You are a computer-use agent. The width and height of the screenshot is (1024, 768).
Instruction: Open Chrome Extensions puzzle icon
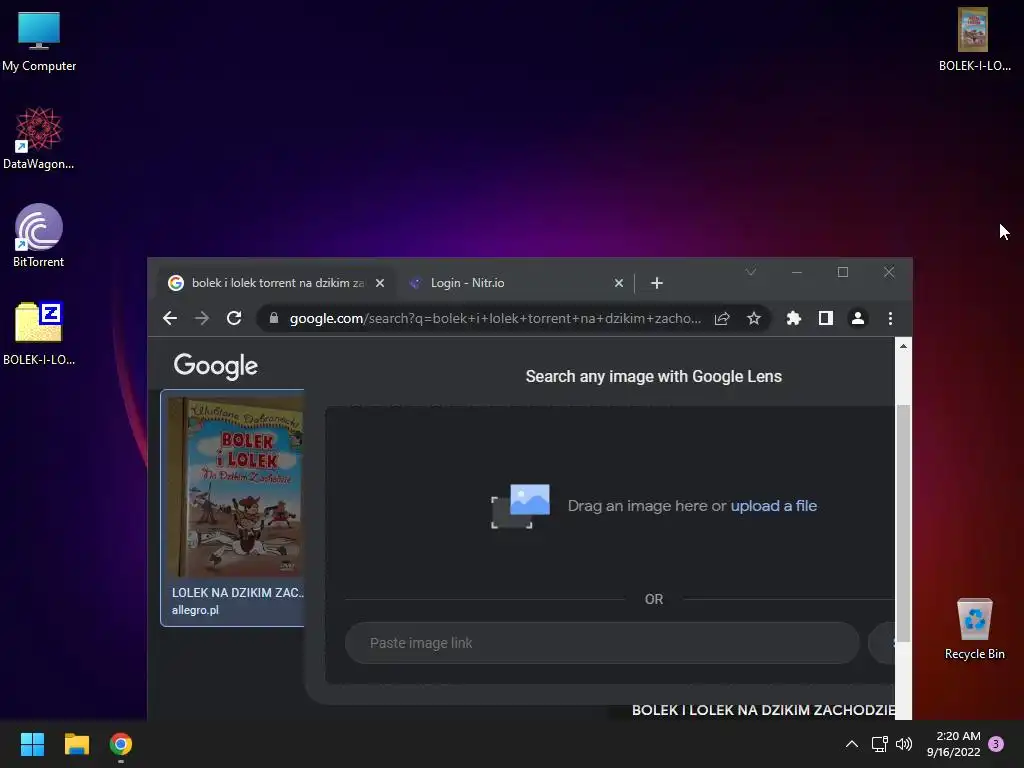793,318
